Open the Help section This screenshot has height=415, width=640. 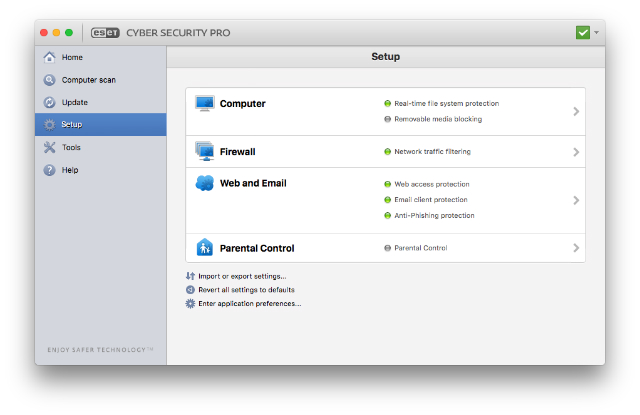(x=100, y=170)
